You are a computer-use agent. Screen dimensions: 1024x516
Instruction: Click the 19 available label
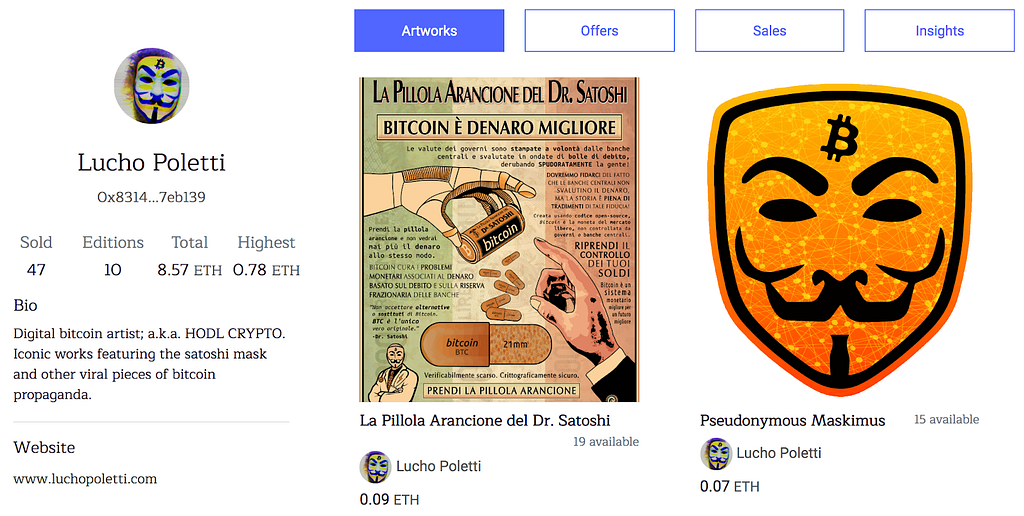(606, 442)
